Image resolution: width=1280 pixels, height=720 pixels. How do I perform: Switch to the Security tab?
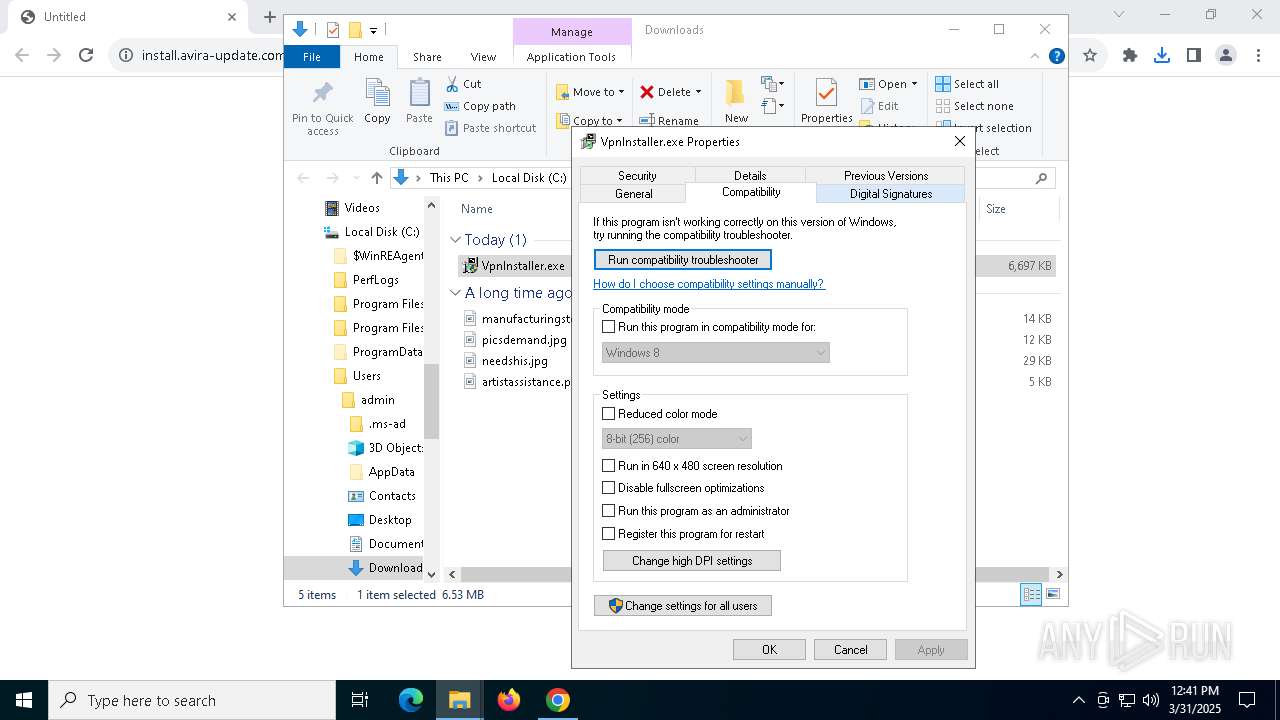click(637, 175)
